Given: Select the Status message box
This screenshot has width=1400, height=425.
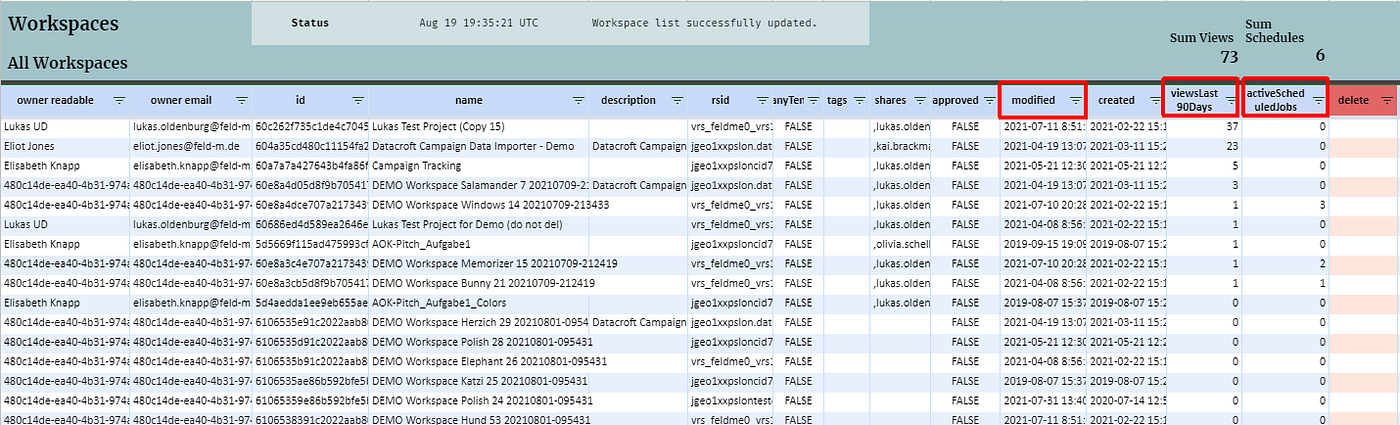Looking at the screenshot, I should point(560,23).
